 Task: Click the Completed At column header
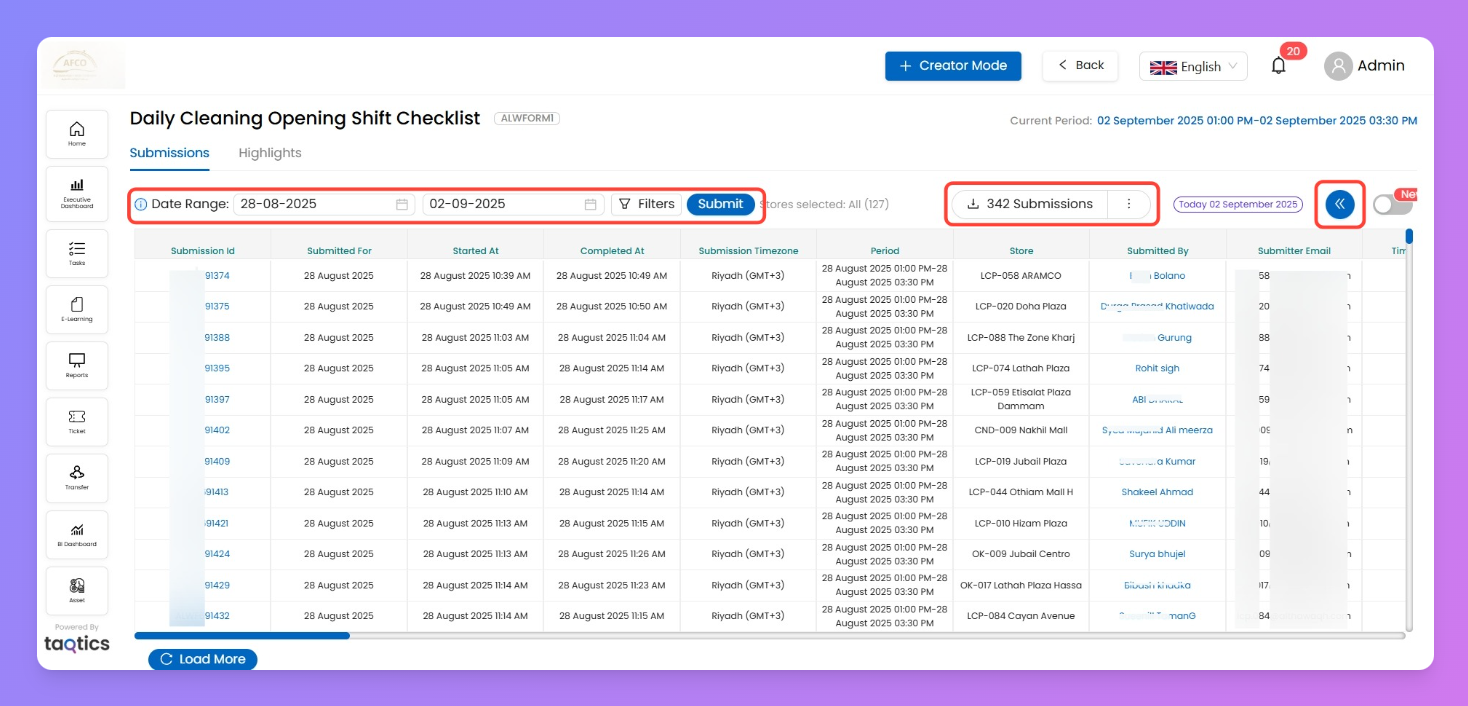612,251
